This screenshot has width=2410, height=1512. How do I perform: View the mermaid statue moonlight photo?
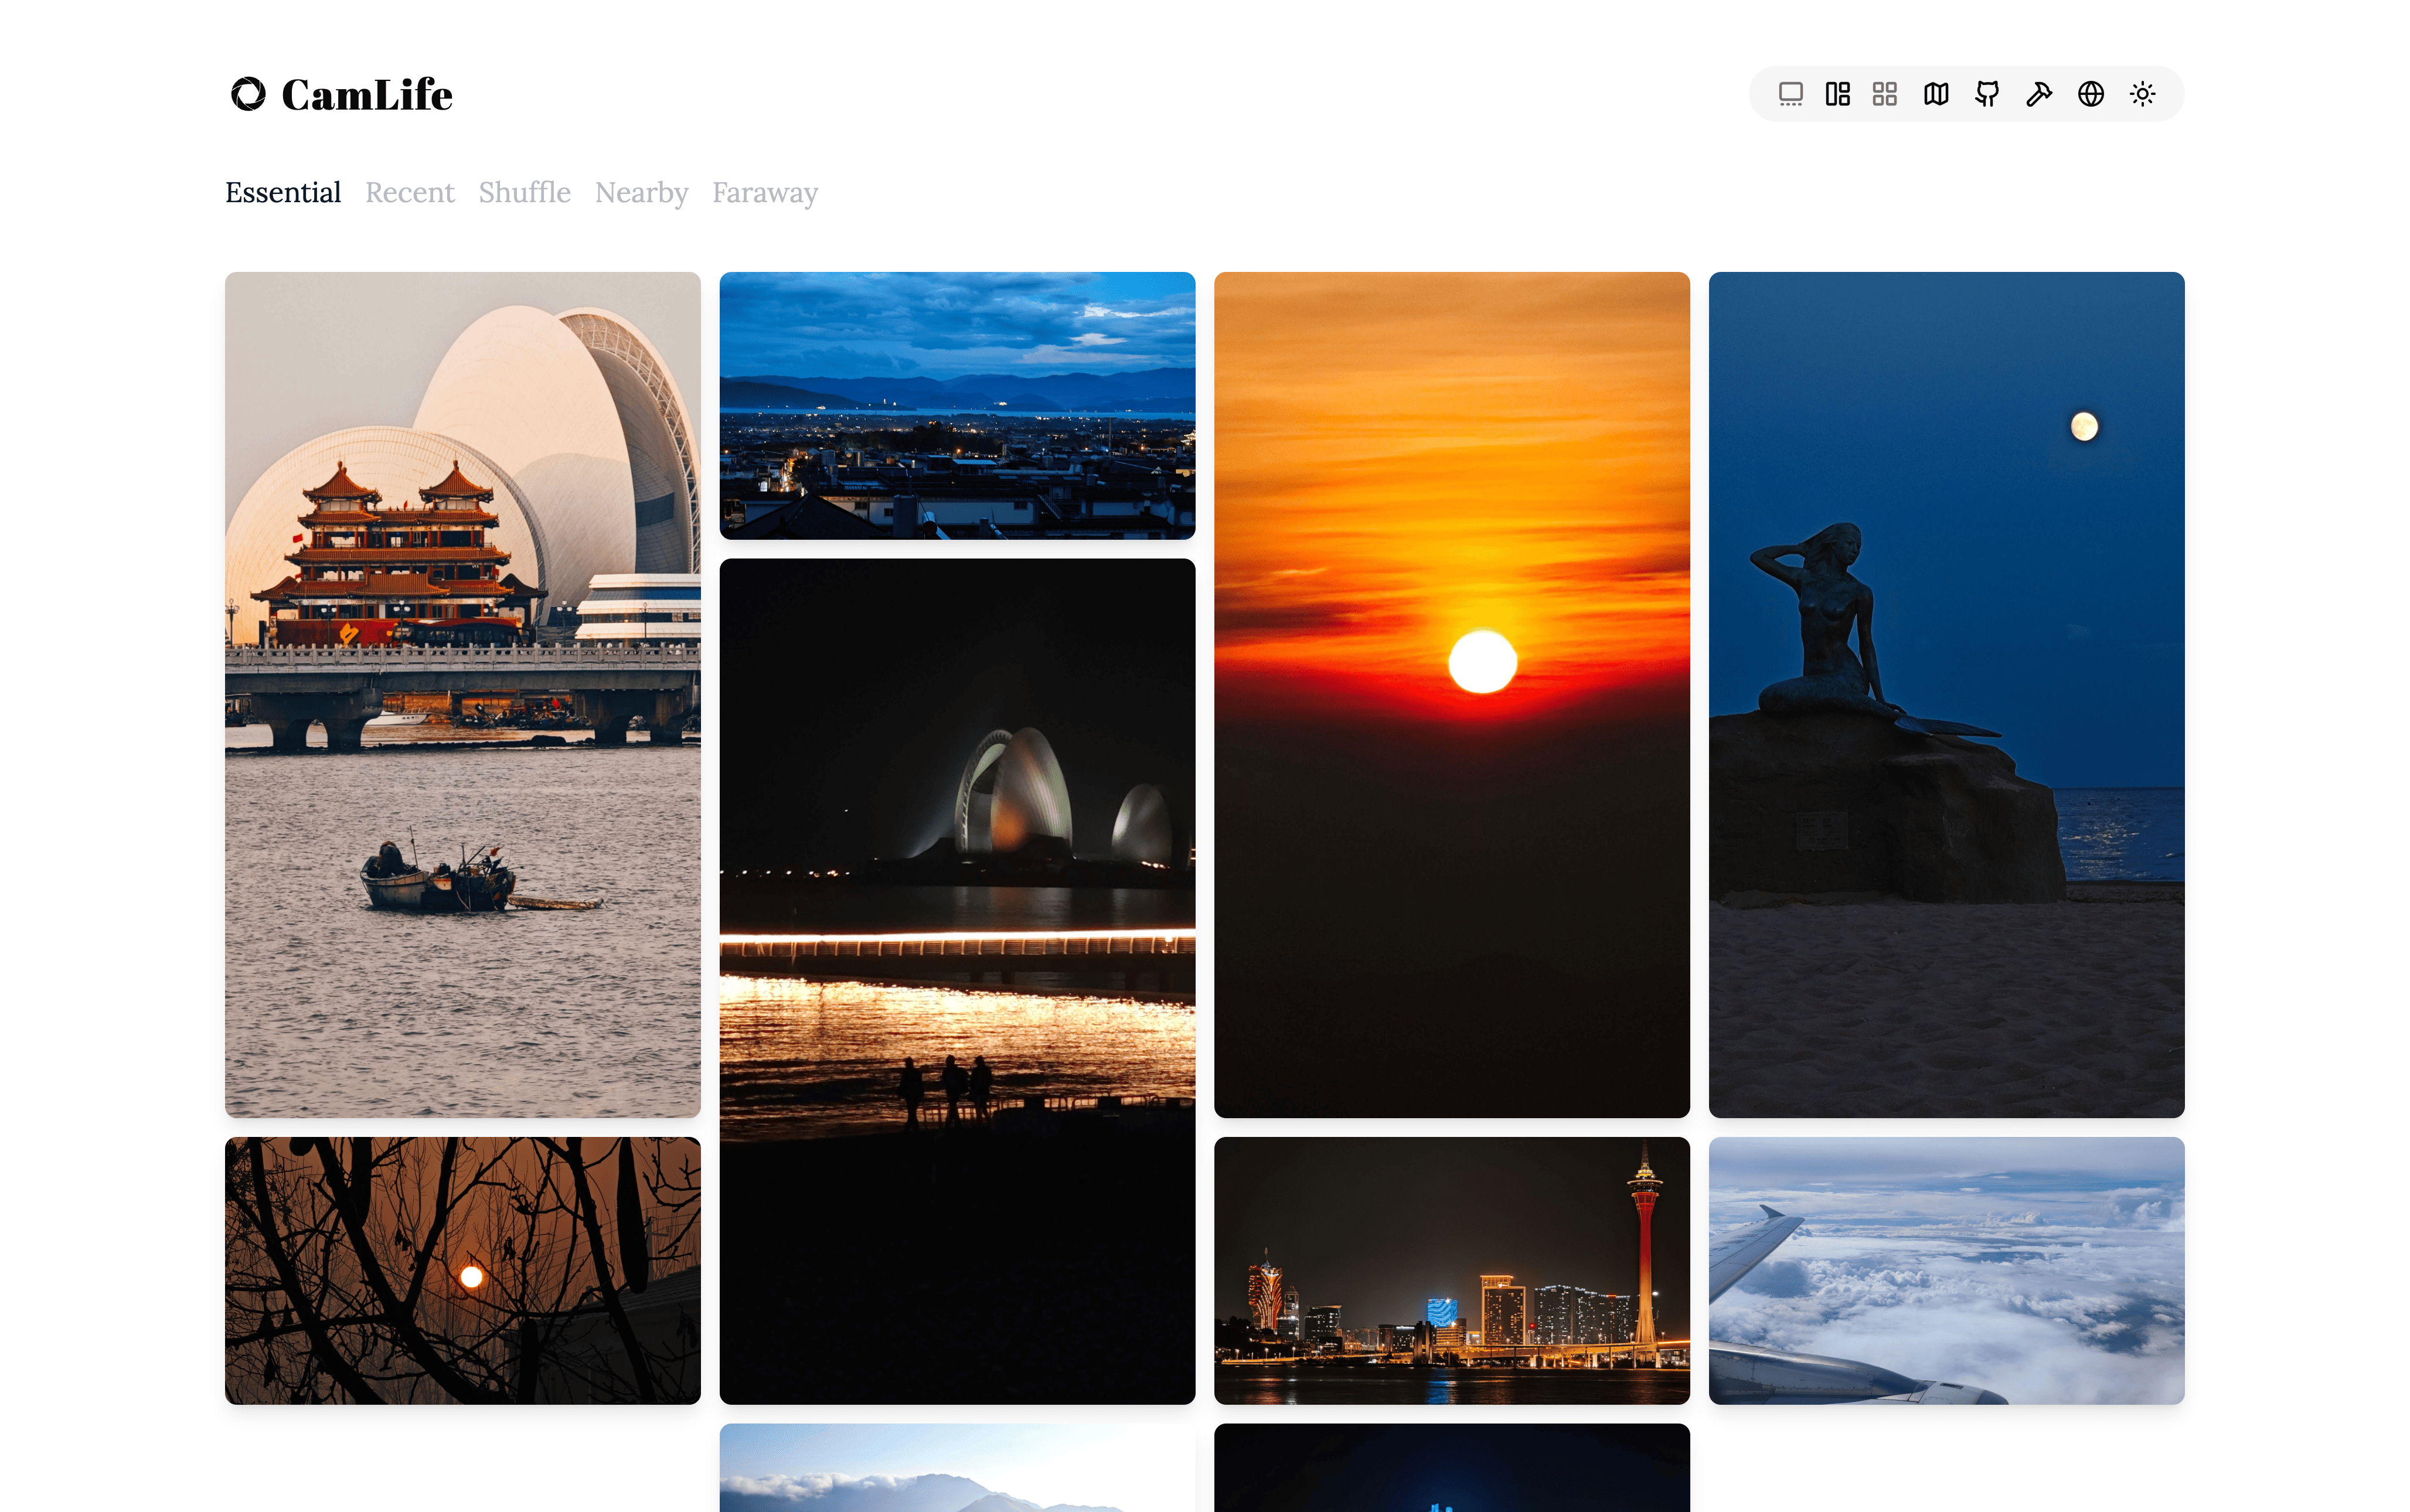coord(1946,690)
